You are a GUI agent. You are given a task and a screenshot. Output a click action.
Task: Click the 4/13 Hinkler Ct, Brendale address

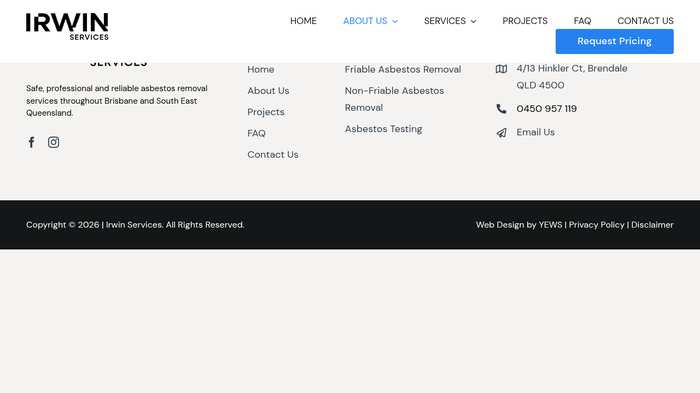[572, 77]
